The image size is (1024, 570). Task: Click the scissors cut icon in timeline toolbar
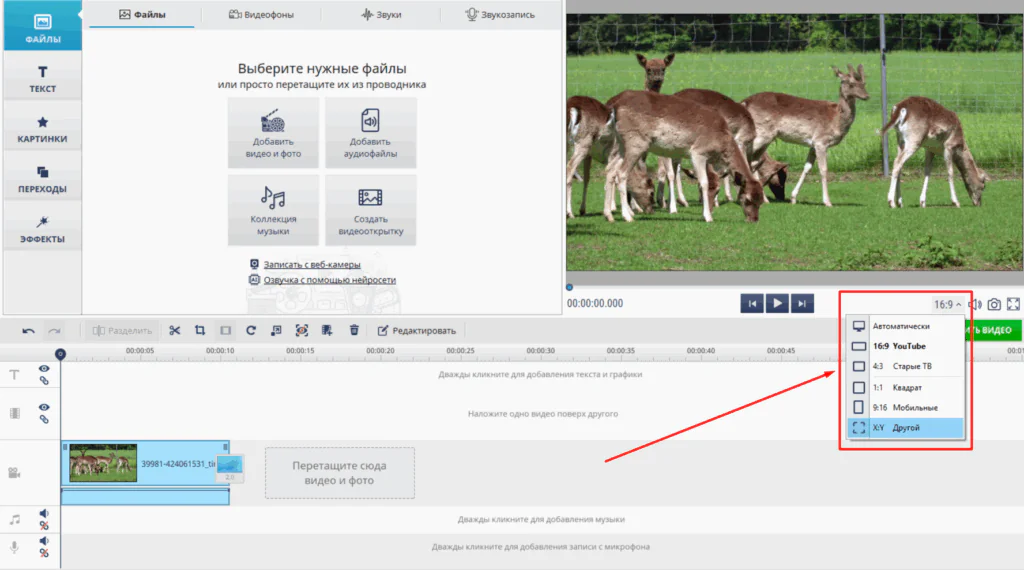[x=174, y=330]
